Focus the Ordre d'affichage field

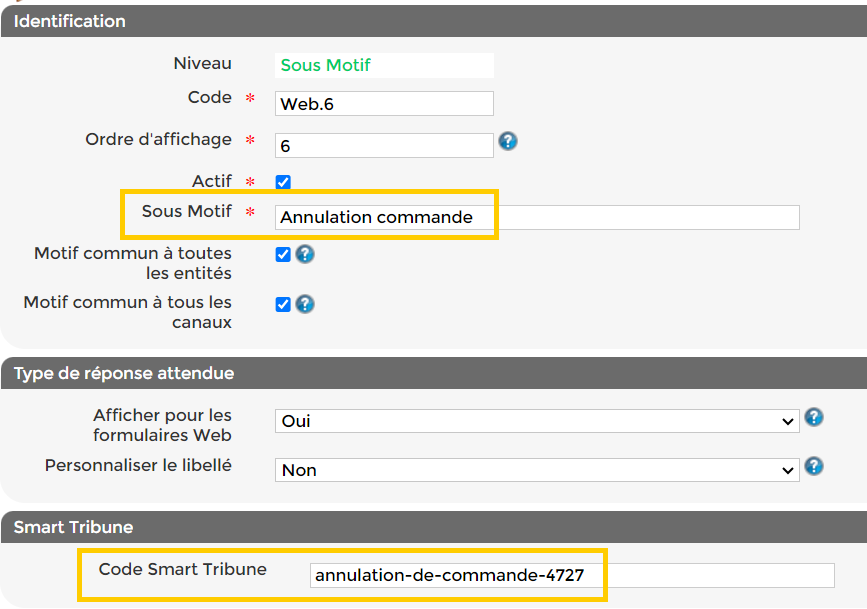tap(384, 146)
